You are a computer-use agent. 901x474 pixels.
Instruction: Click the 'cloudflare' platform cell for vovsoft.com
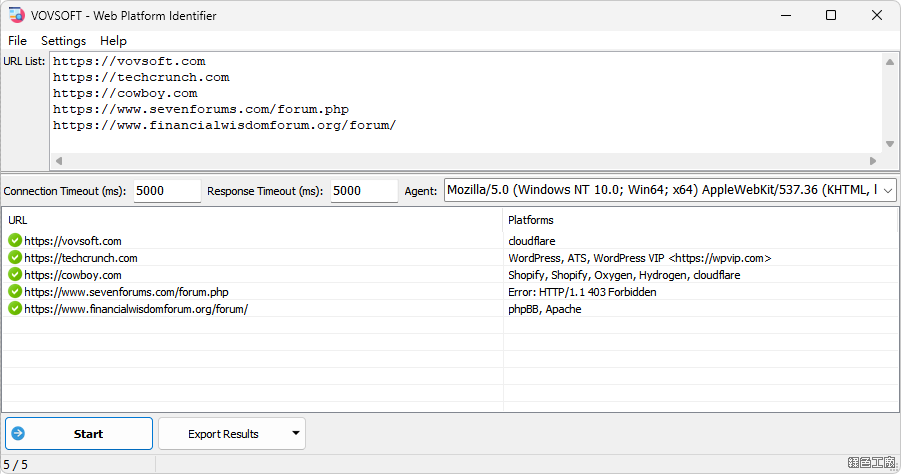(x=532, y=241)
